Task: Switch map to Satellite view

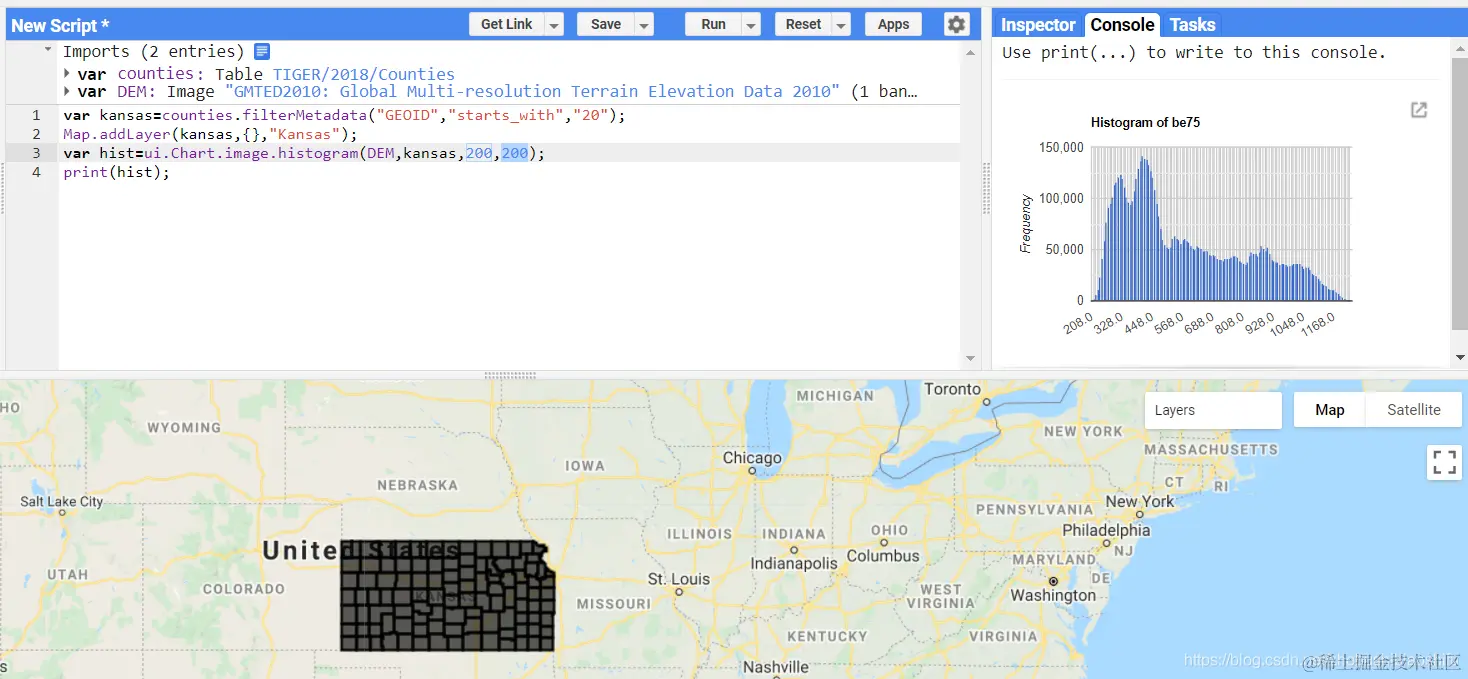Action: (1413, 410)
